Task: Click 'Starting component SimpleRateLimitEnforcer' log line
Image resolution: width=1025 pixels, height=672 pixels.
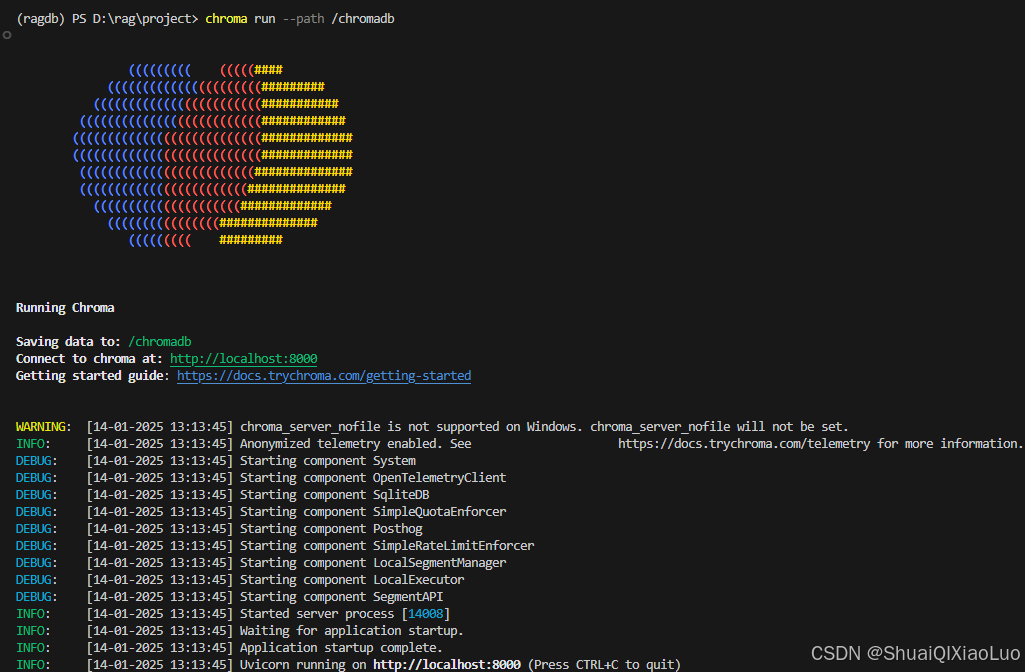Action: tap(387, 545)
